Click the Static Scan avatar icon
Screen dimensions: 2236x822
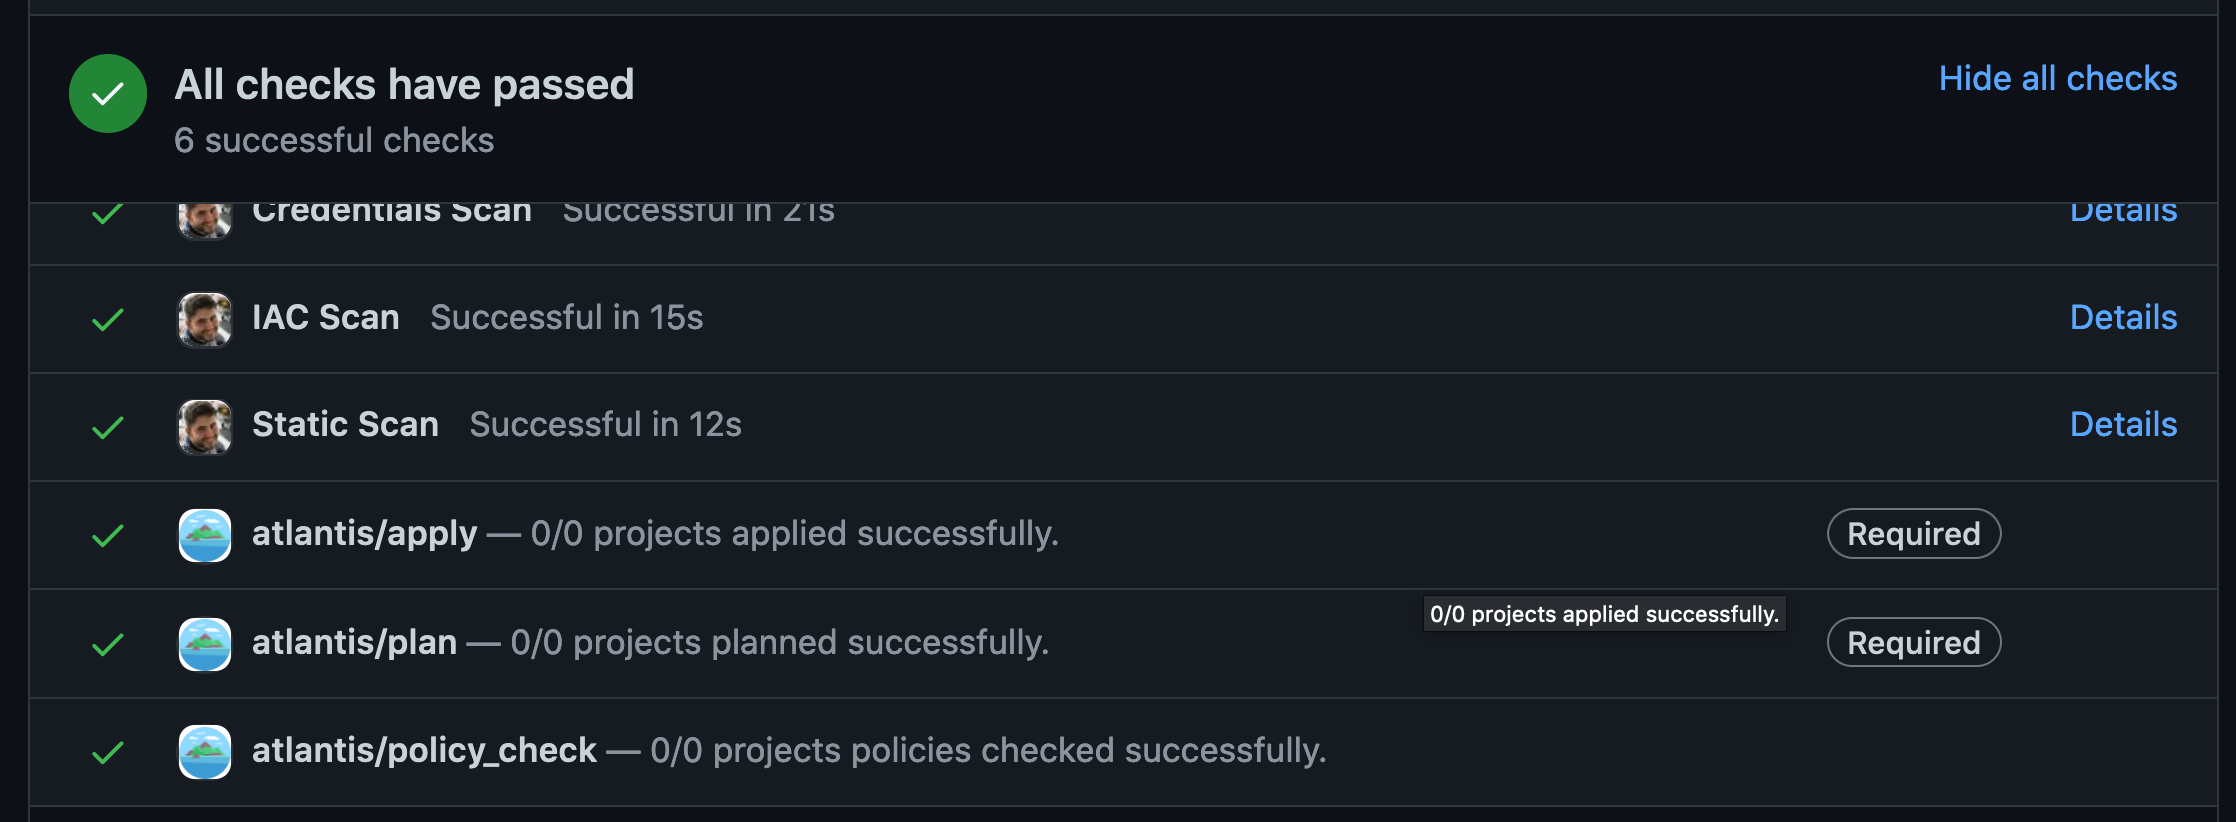click(x=204, y=426)
